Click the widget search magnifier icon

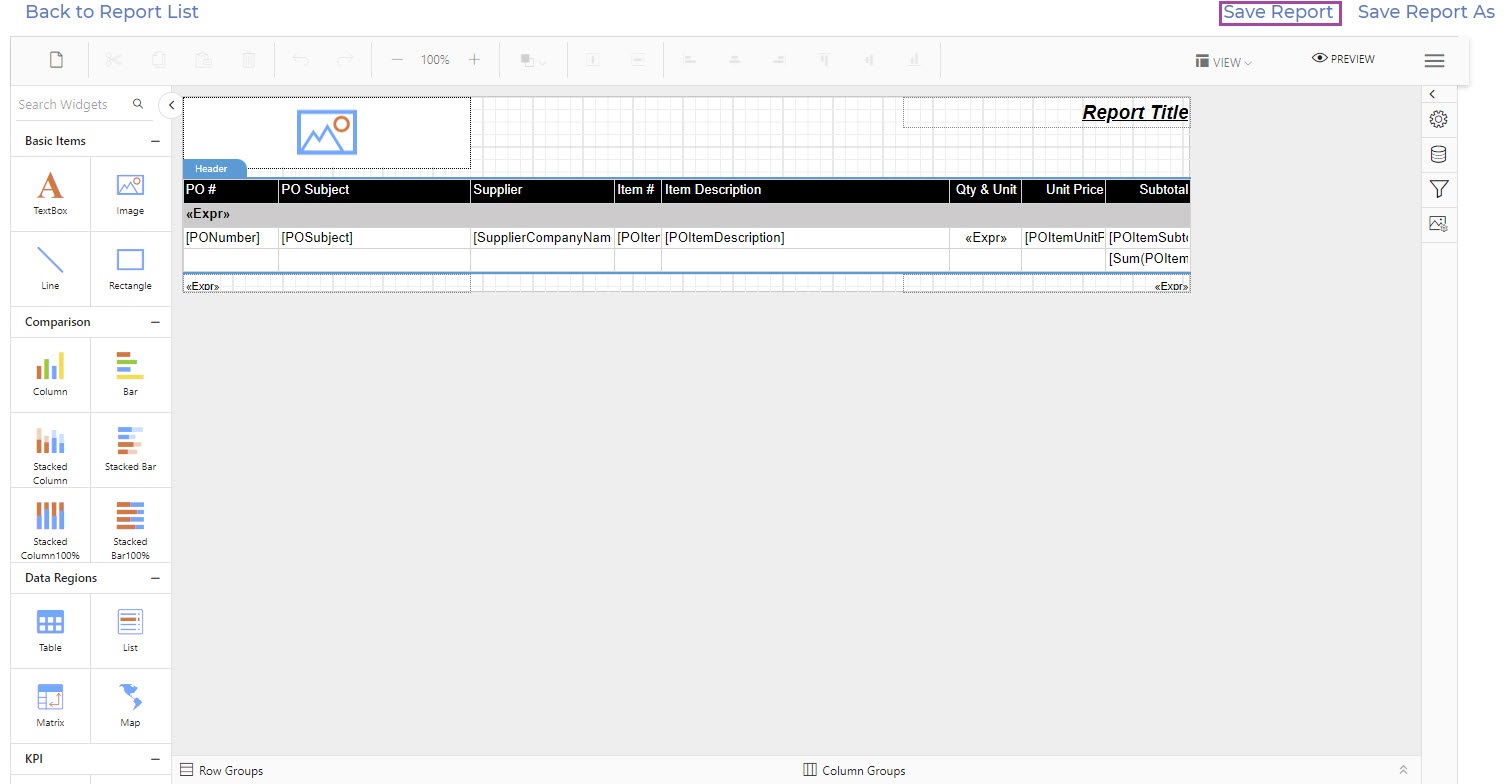[x=138, y=104]
